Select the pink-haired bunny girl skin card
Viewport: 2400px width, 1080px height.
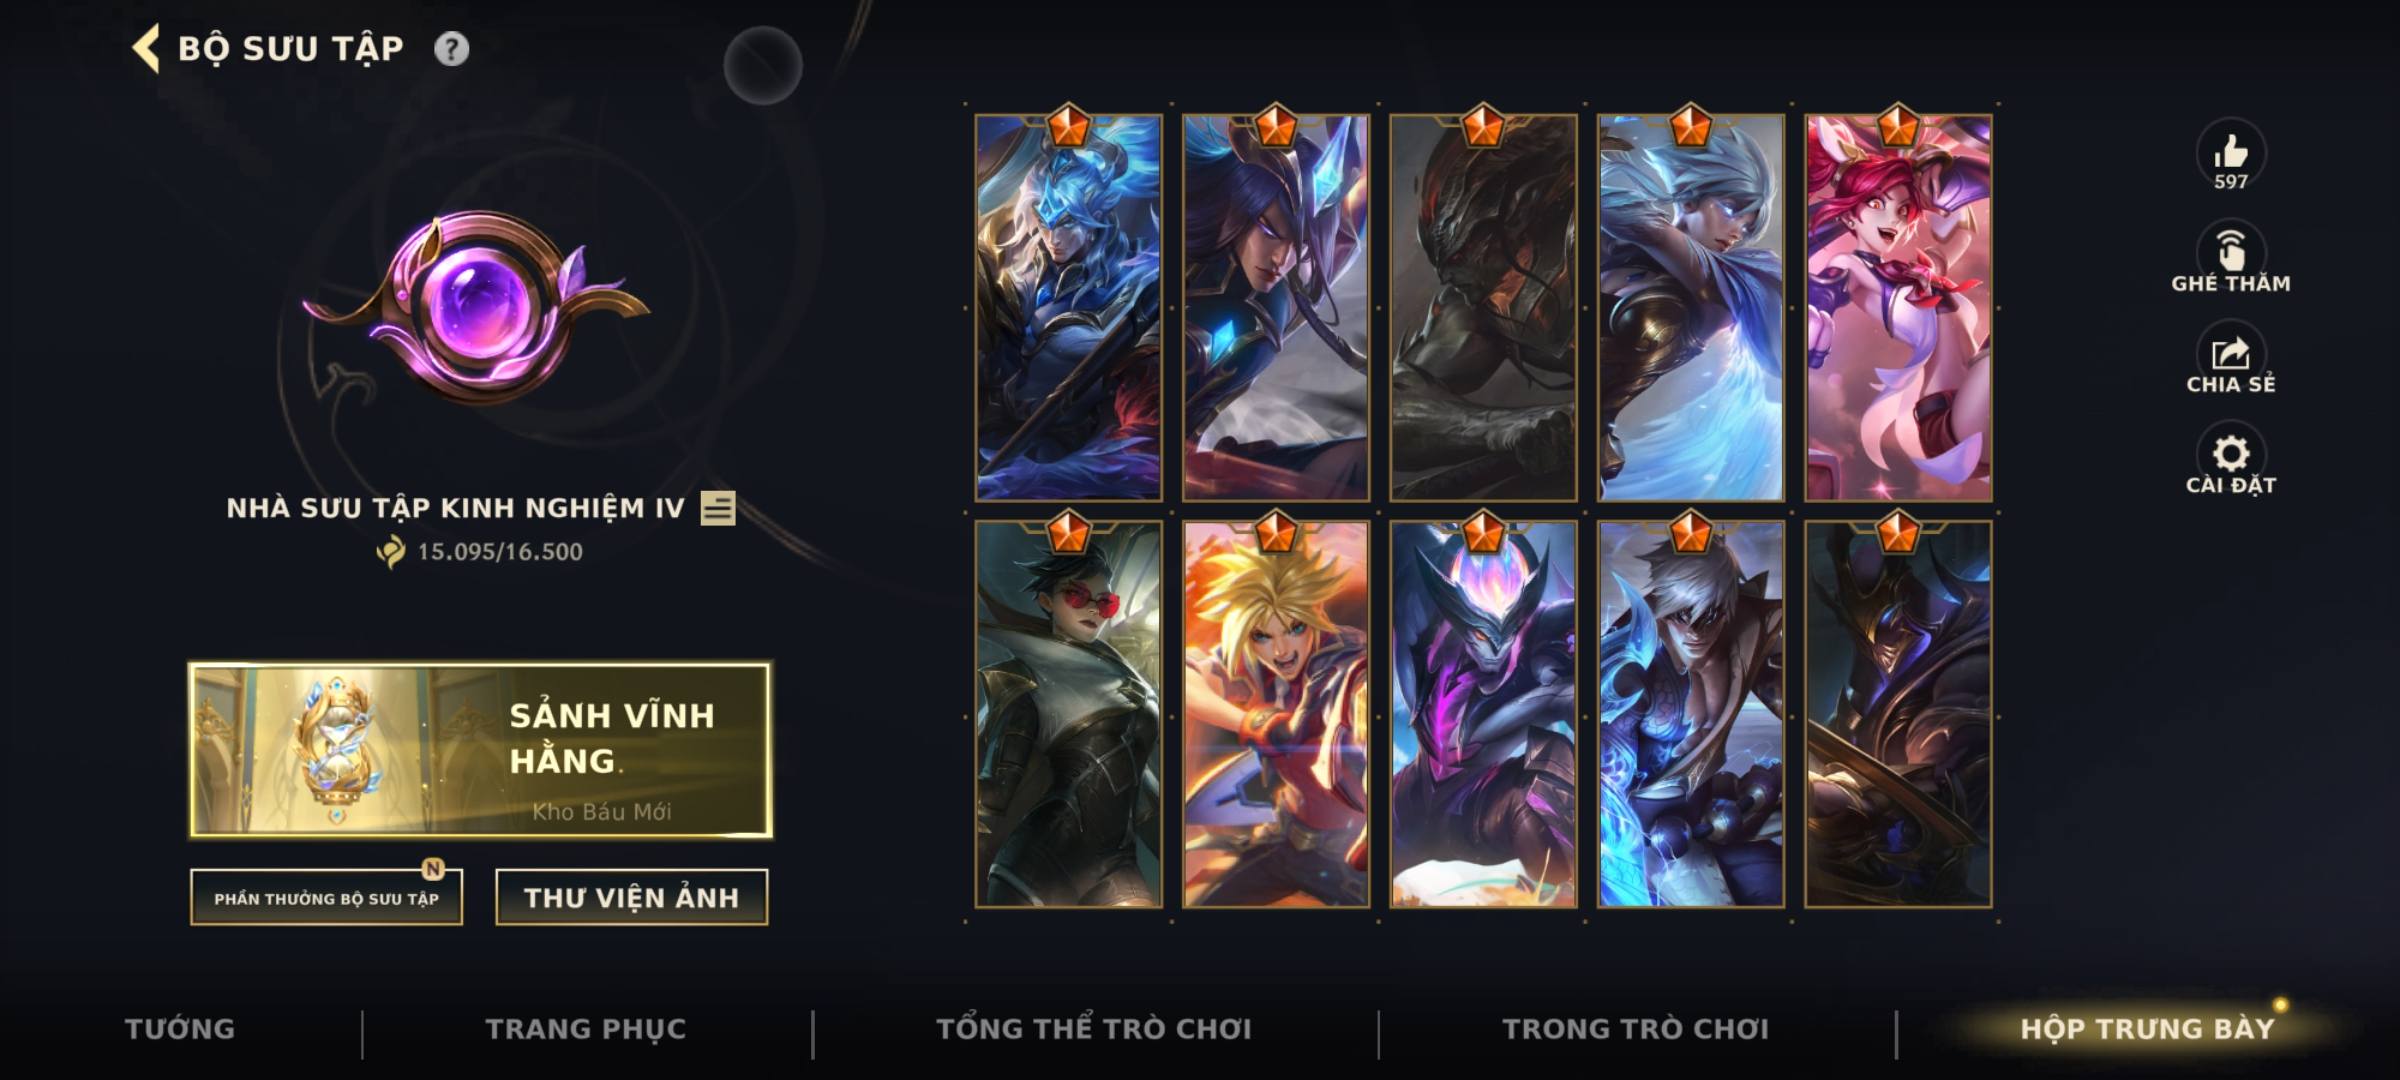(x=1898, y=308)
